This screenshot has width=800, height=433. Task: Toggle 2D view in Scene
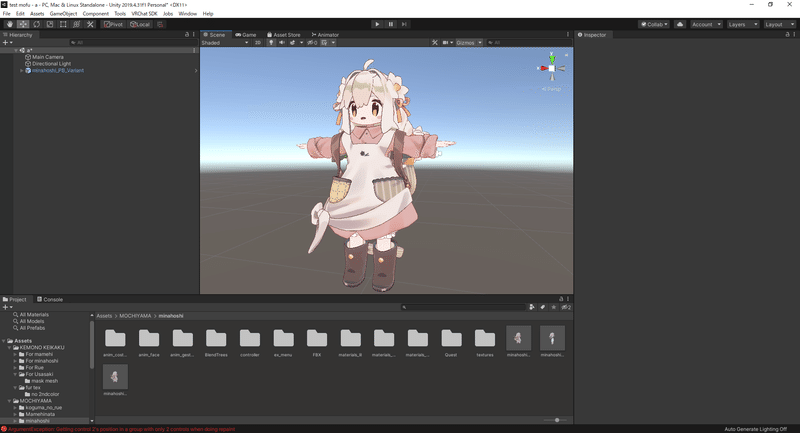[x=258, y=43]
